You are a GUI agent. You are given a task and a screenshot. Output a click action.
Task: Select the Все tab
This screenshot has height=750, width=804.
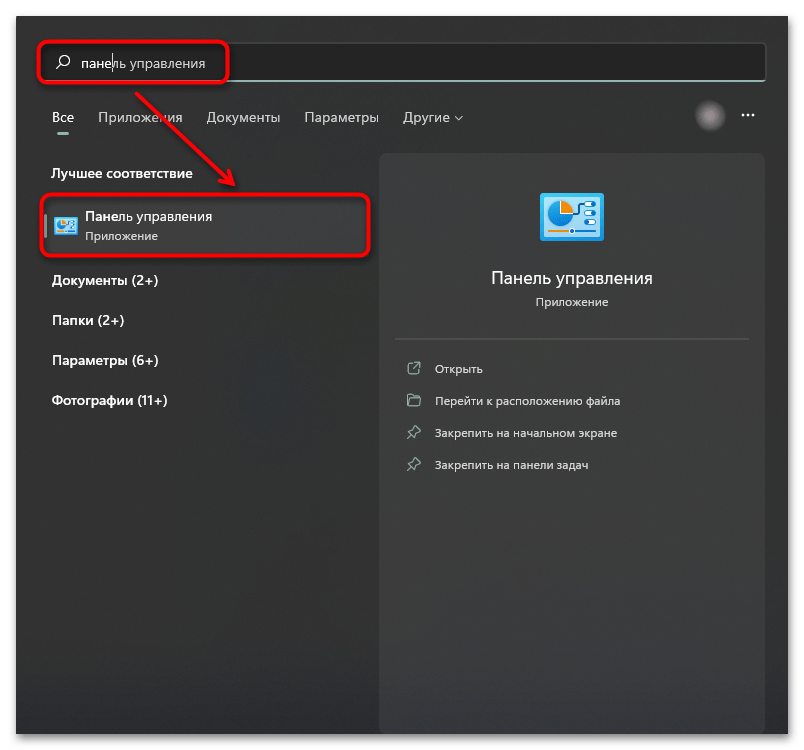point(63,117)
